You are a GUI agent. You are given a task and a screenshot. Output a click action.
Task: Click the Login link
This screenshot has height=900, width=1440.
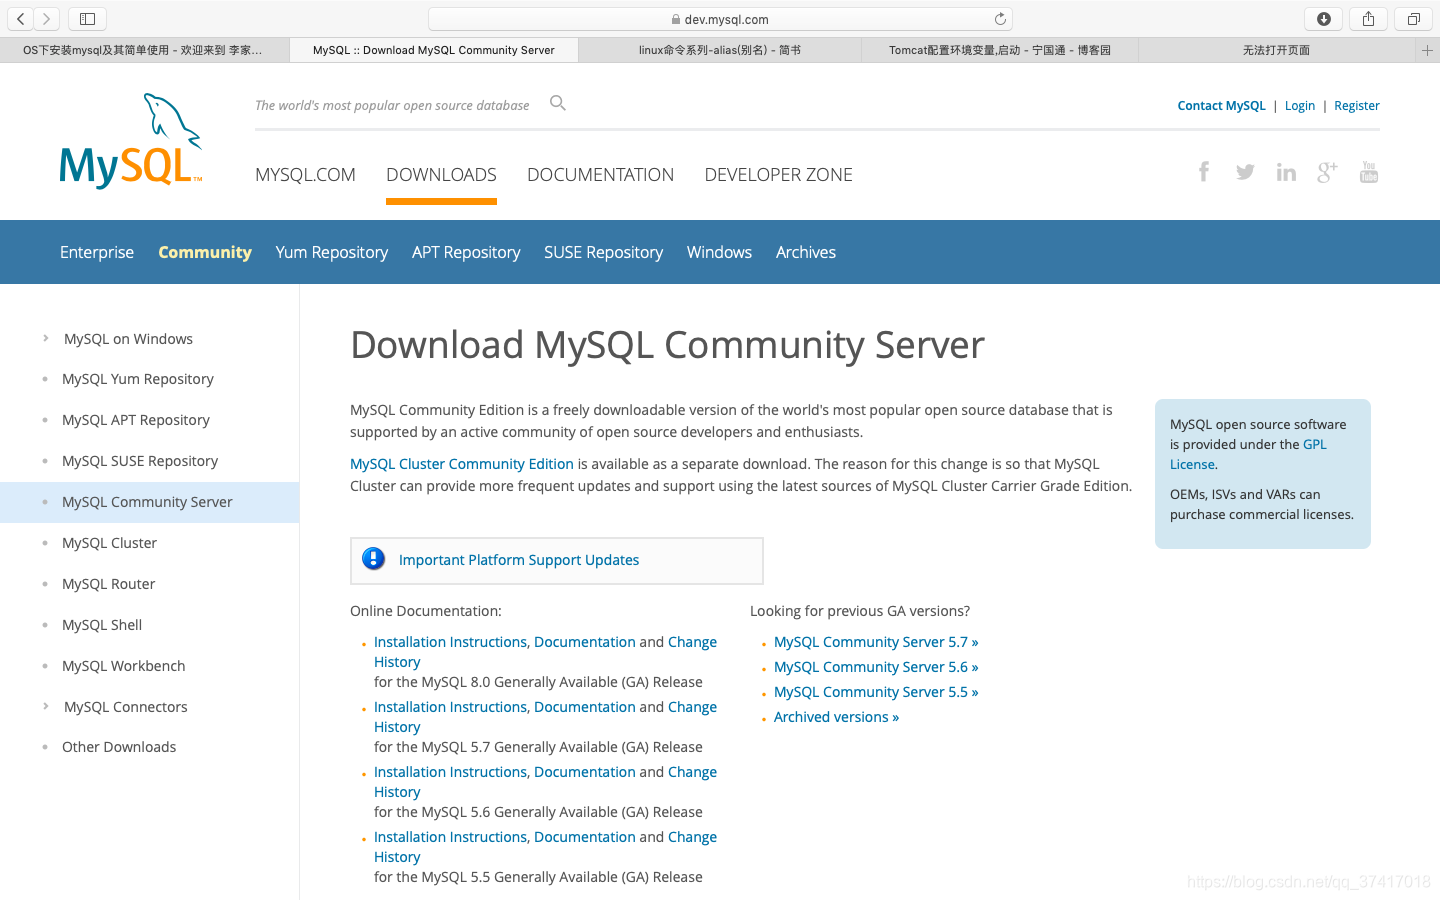point(1300,105)
